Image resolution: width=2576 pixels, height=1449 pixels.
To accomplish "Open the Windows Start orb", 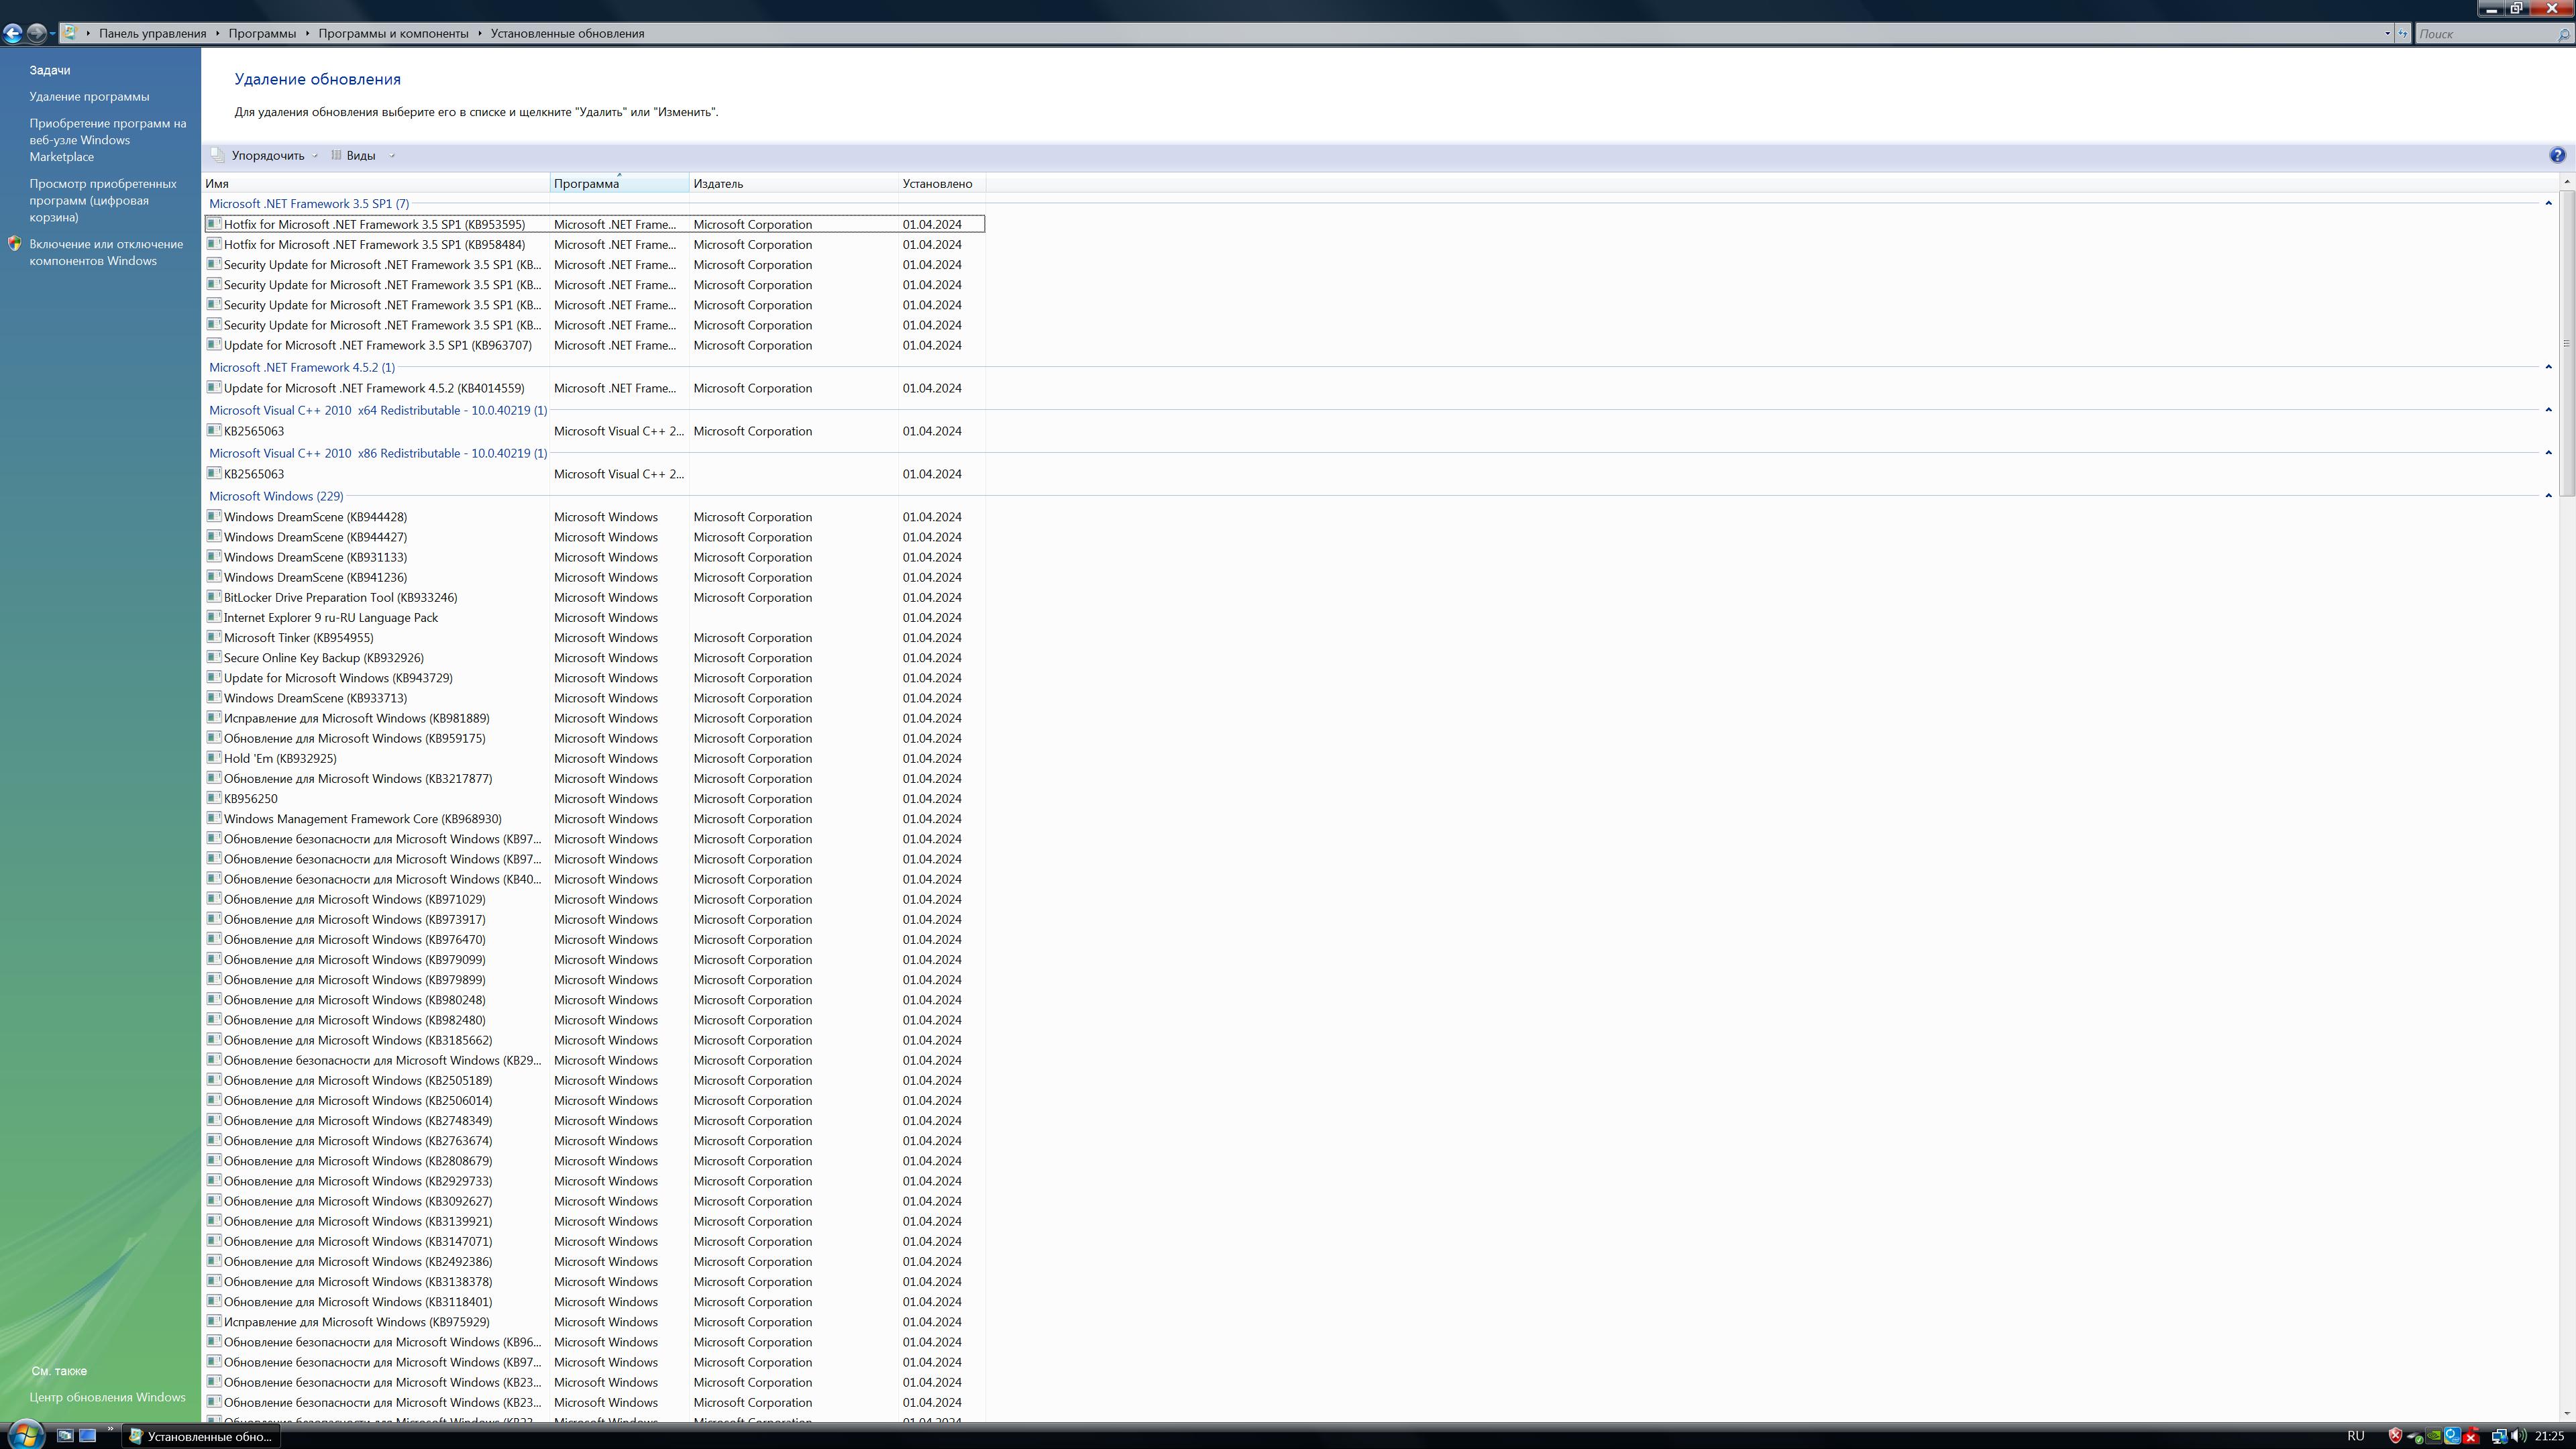I will (24, 1436).
